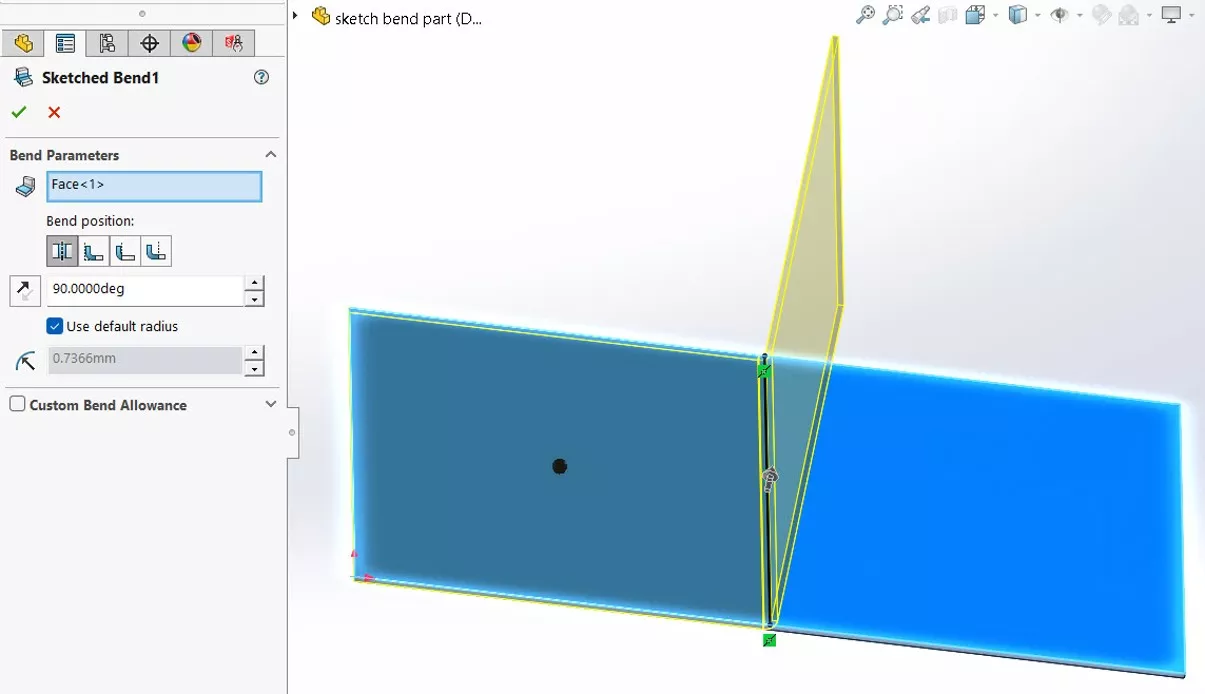Viewport: 1205px width, 694px height.
Task: Click the 90.0000deg bend angle field
Action: click(x=145, y=291)
